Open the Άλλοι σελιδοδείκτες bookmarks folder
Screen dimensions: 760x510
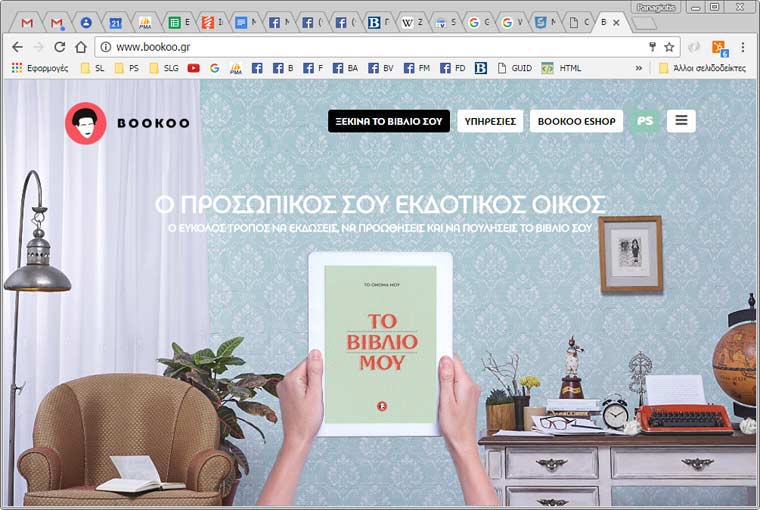click(702, 68)
